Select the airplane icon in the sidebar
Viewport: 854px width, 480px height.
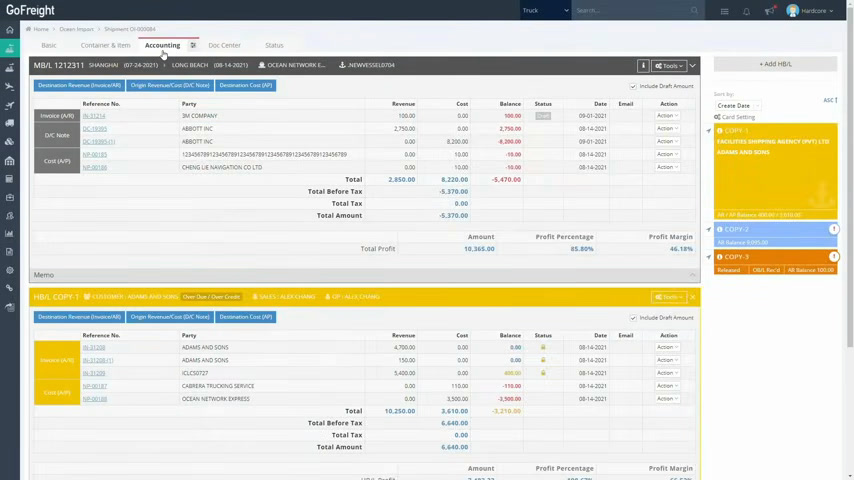[10, 105]
